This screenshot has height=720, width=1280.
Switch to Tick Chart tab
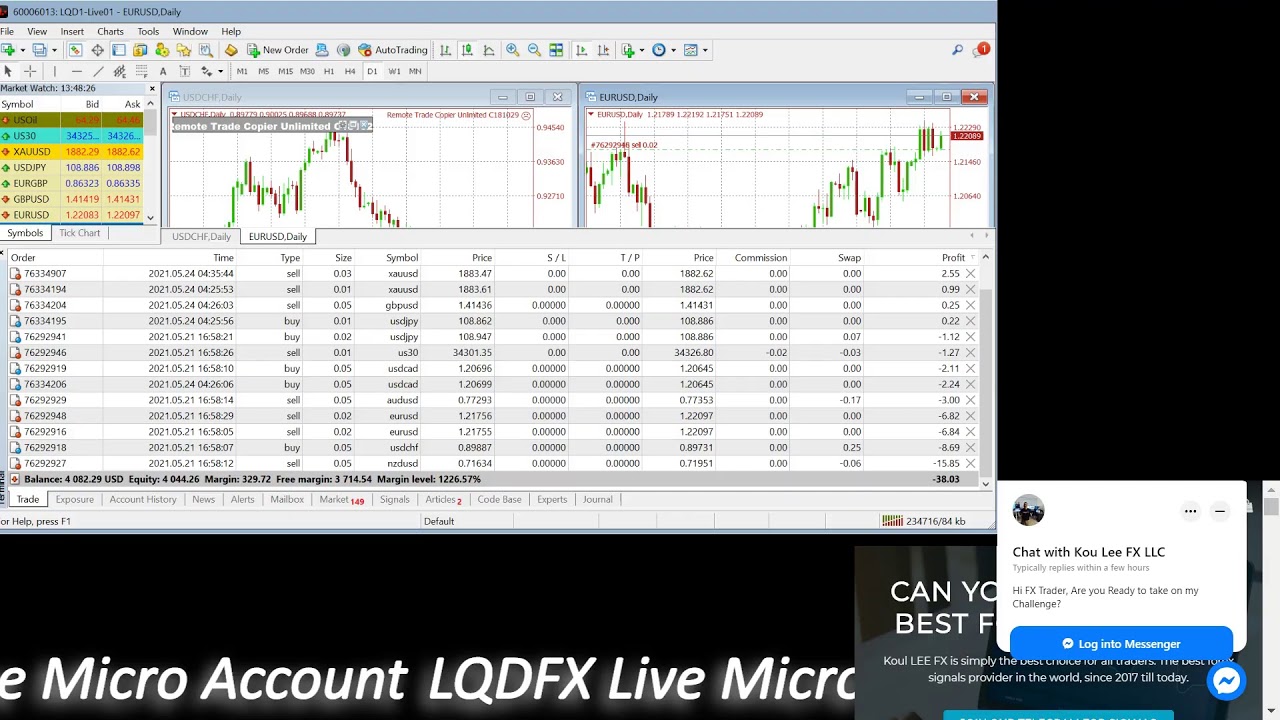click(x=80, y=233)
